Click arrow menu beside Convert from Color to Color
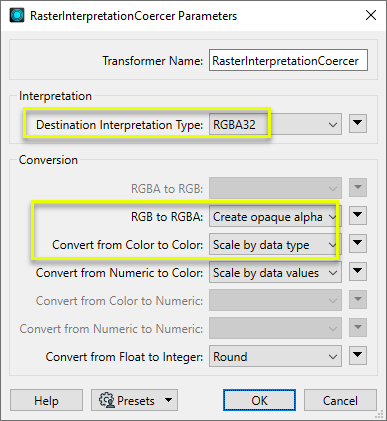This screenshot has width=387, height=421. pyautogui.click(x=358, y=243)
